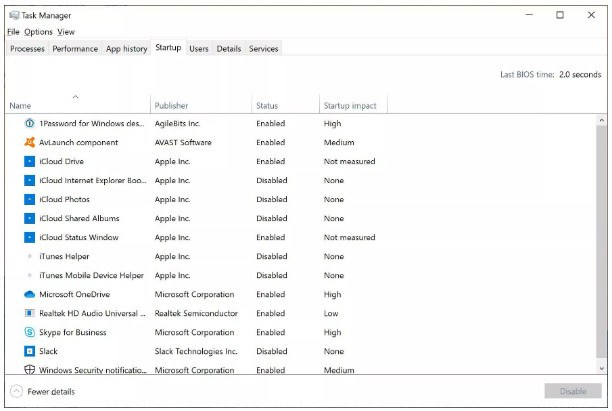
Task: Click the Low startup impact value
Action: tap(331, 313)
